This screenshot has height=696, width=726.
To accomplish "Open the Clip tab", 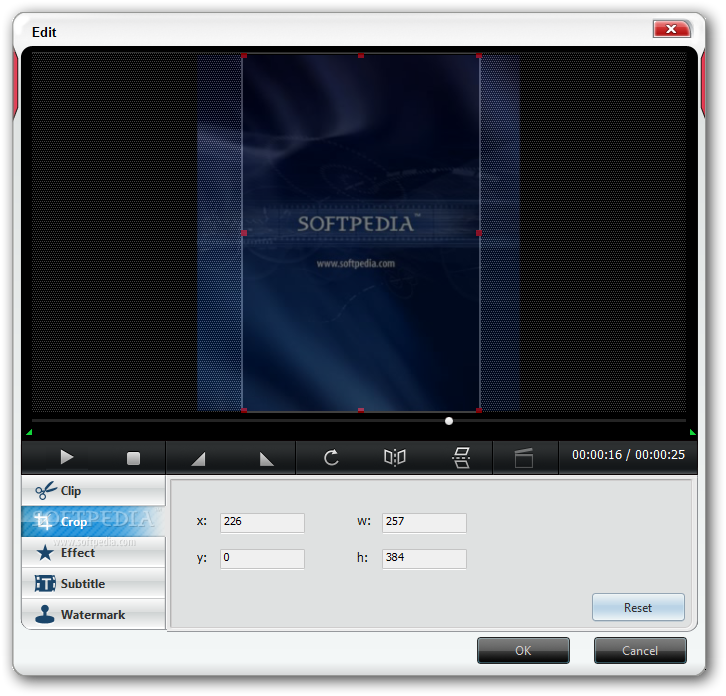I will (94, 490).
